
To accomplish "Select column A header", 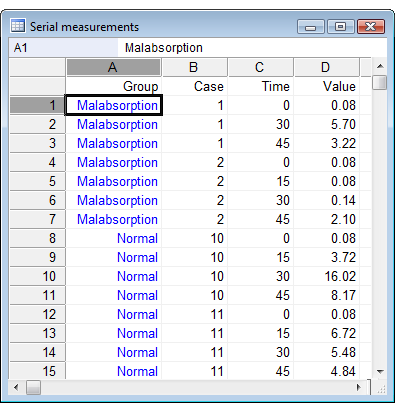I will [114, 67].
